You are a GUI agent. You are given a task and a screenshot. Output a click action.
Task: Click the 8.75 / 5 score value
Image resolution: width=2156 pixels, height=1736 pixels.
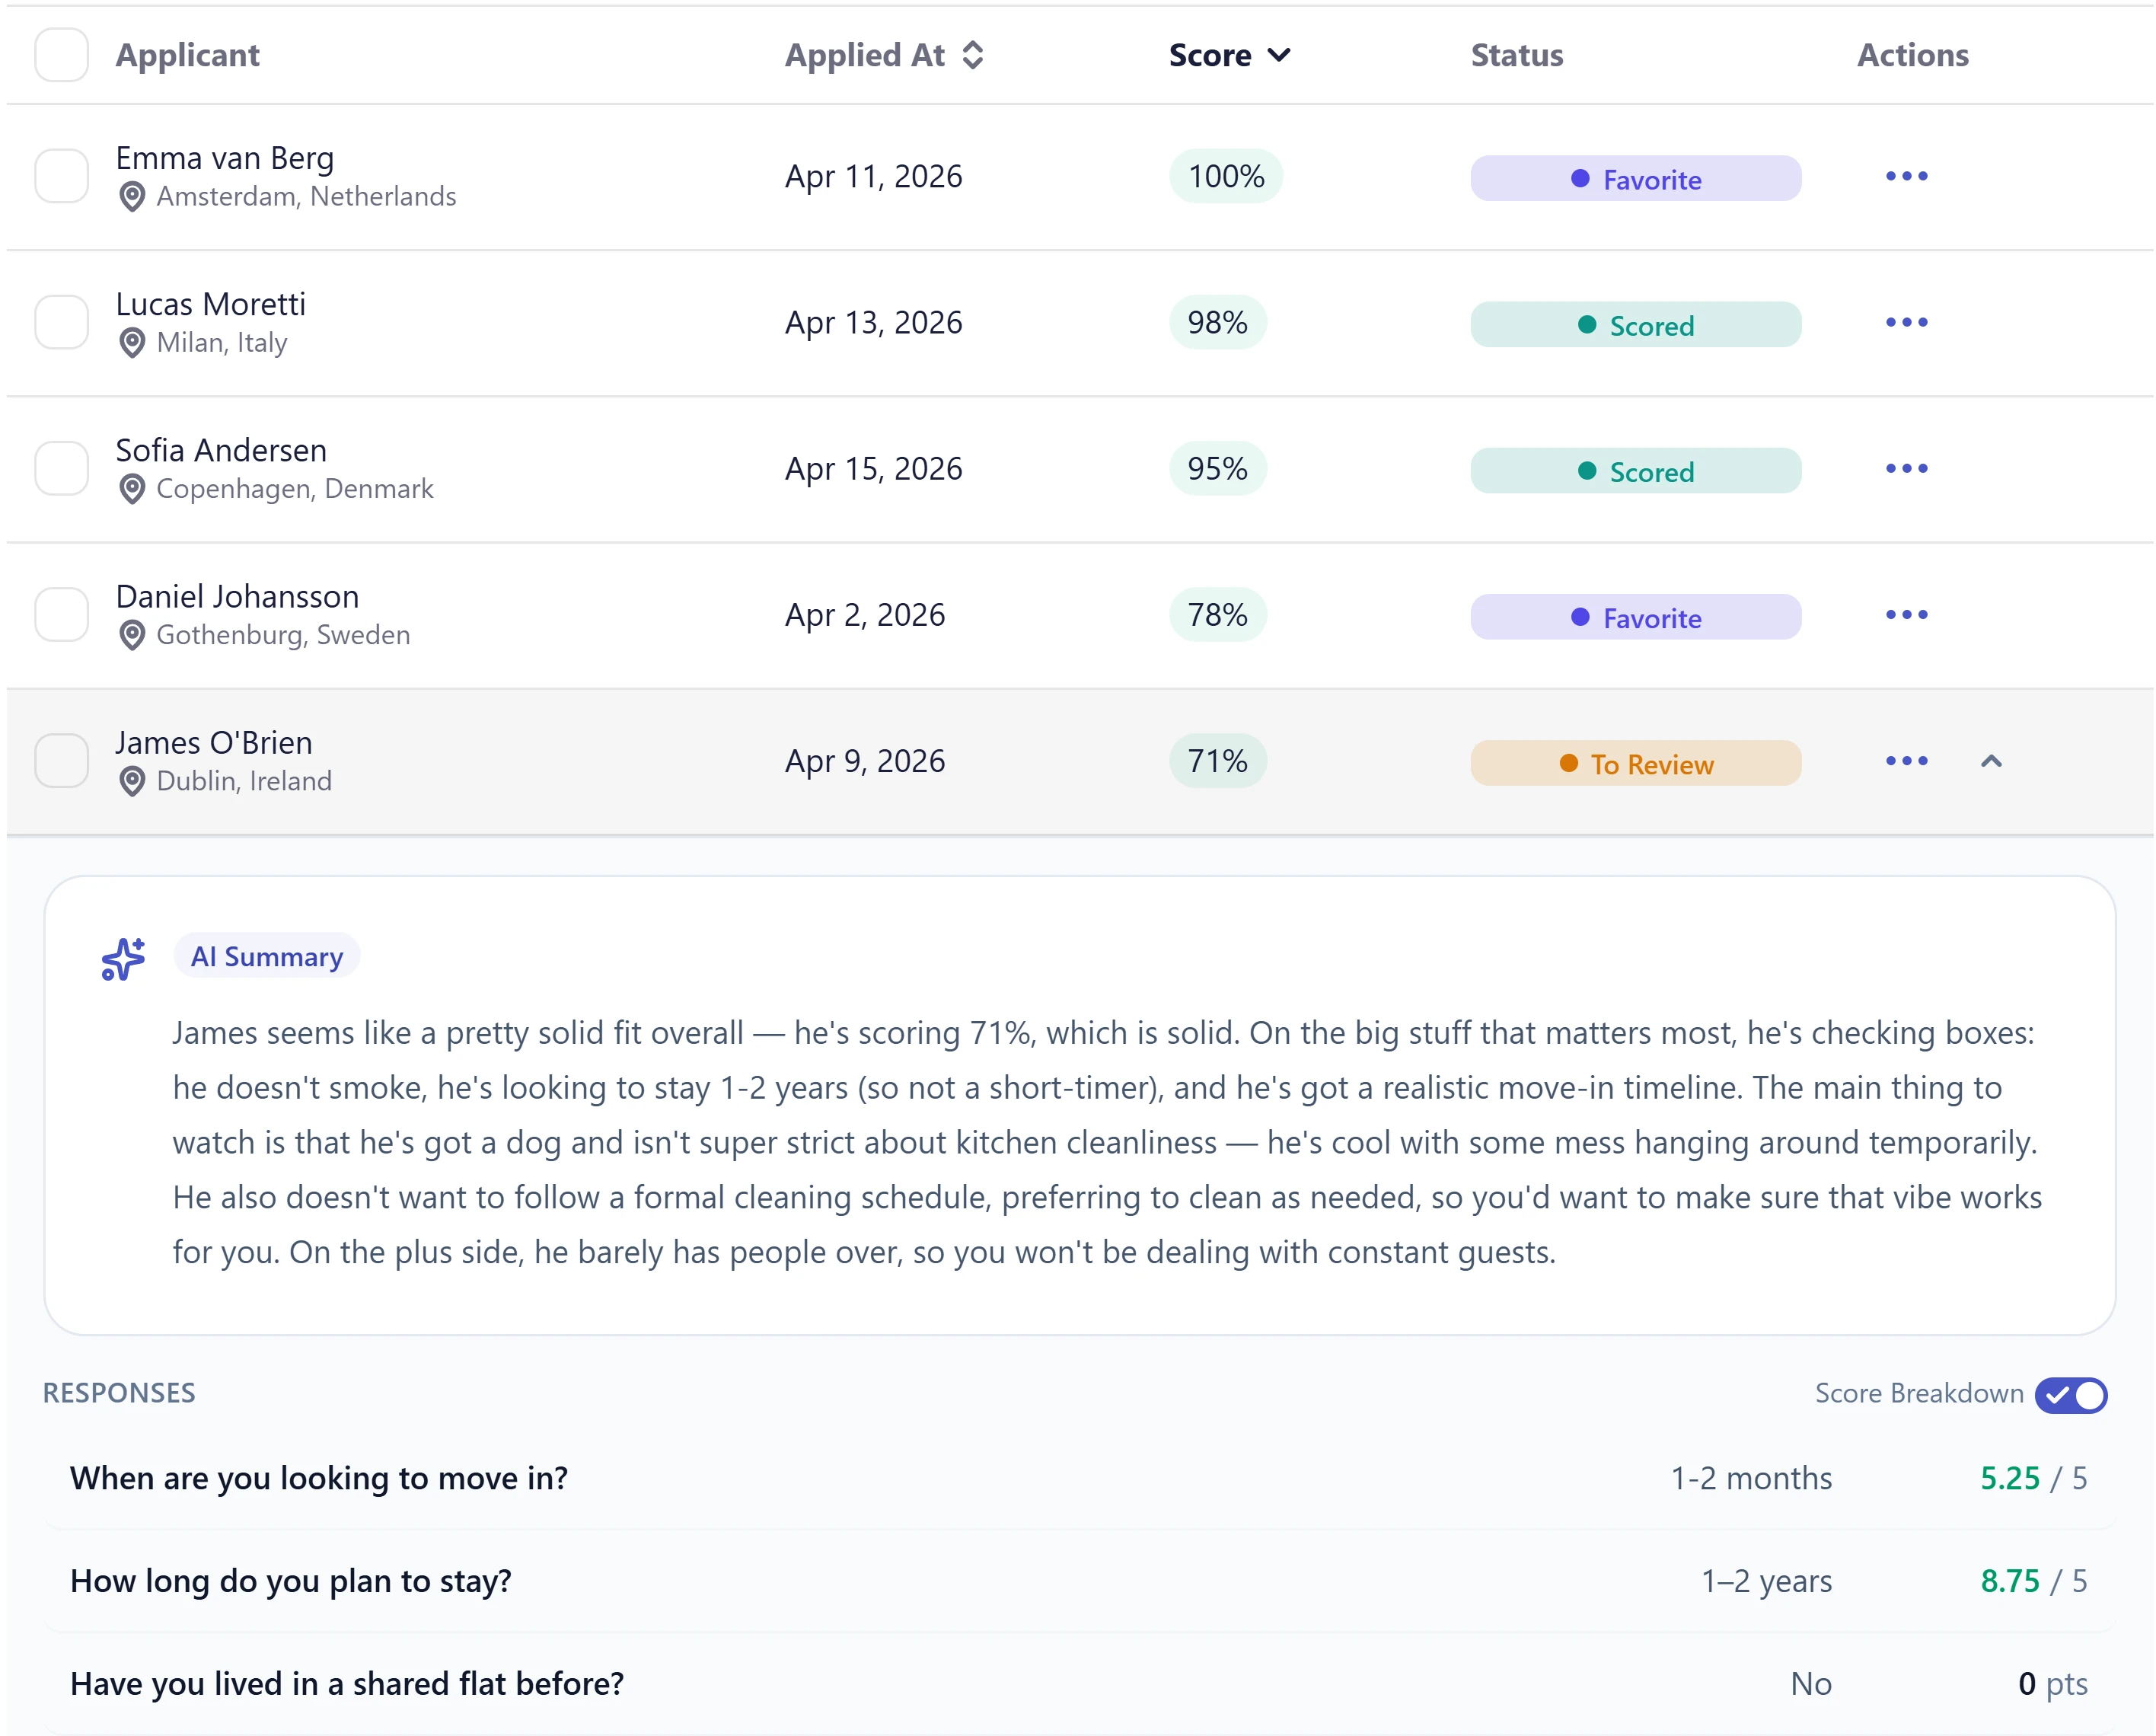coord(2034,1581)
